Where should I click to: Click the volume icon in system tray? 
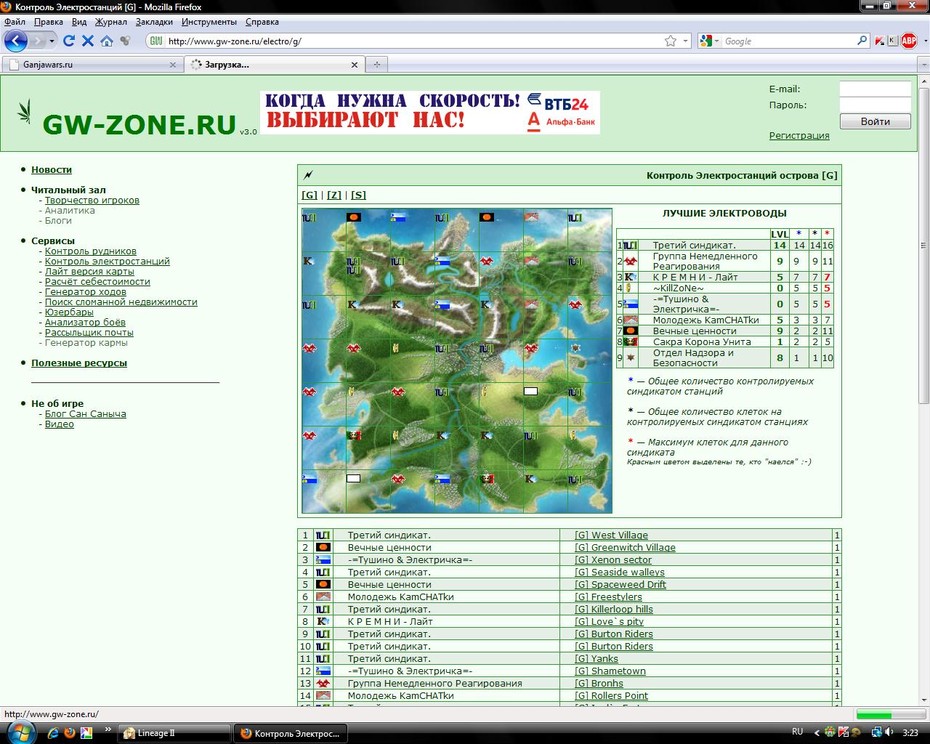(x=889, y=732)
